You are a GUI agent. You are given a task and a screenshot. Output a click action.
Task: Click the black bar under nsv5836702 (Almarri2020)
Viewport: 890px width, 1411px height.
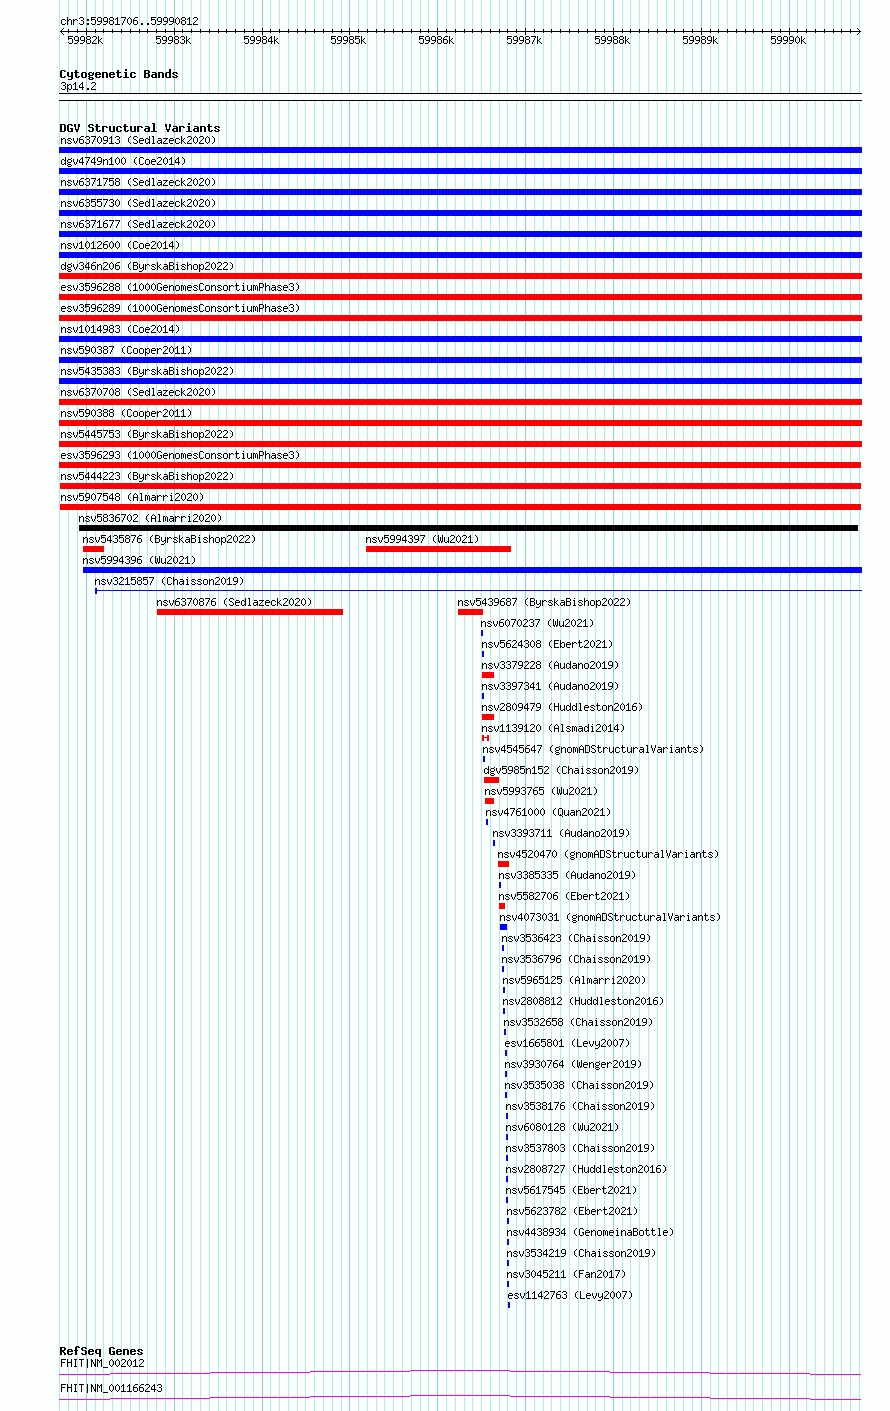[x=468, y=528]
